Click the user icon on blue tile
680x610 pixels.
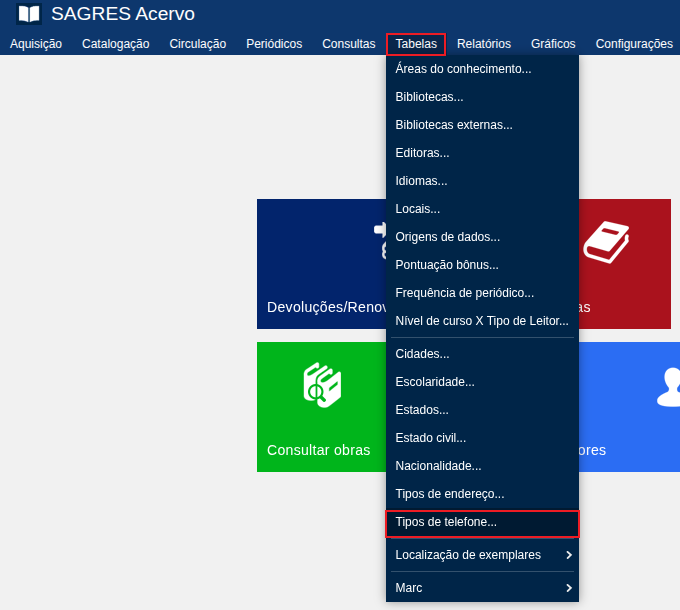click(668, 387)
